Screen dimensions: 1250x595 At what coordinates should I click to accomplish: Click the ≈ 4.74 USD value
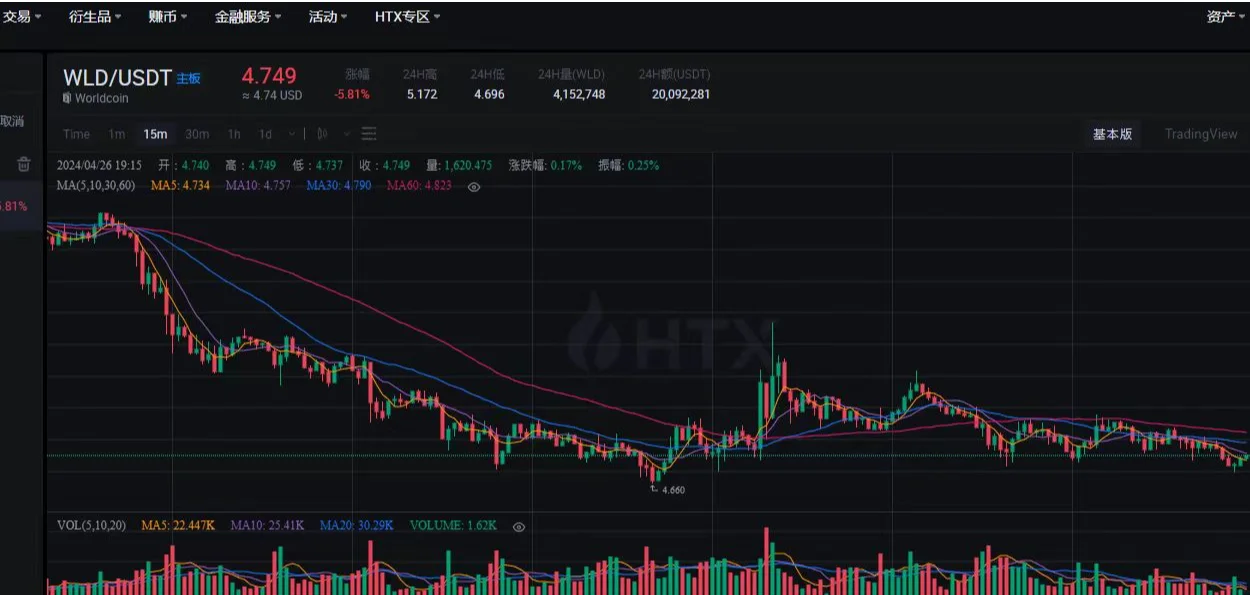272,96
